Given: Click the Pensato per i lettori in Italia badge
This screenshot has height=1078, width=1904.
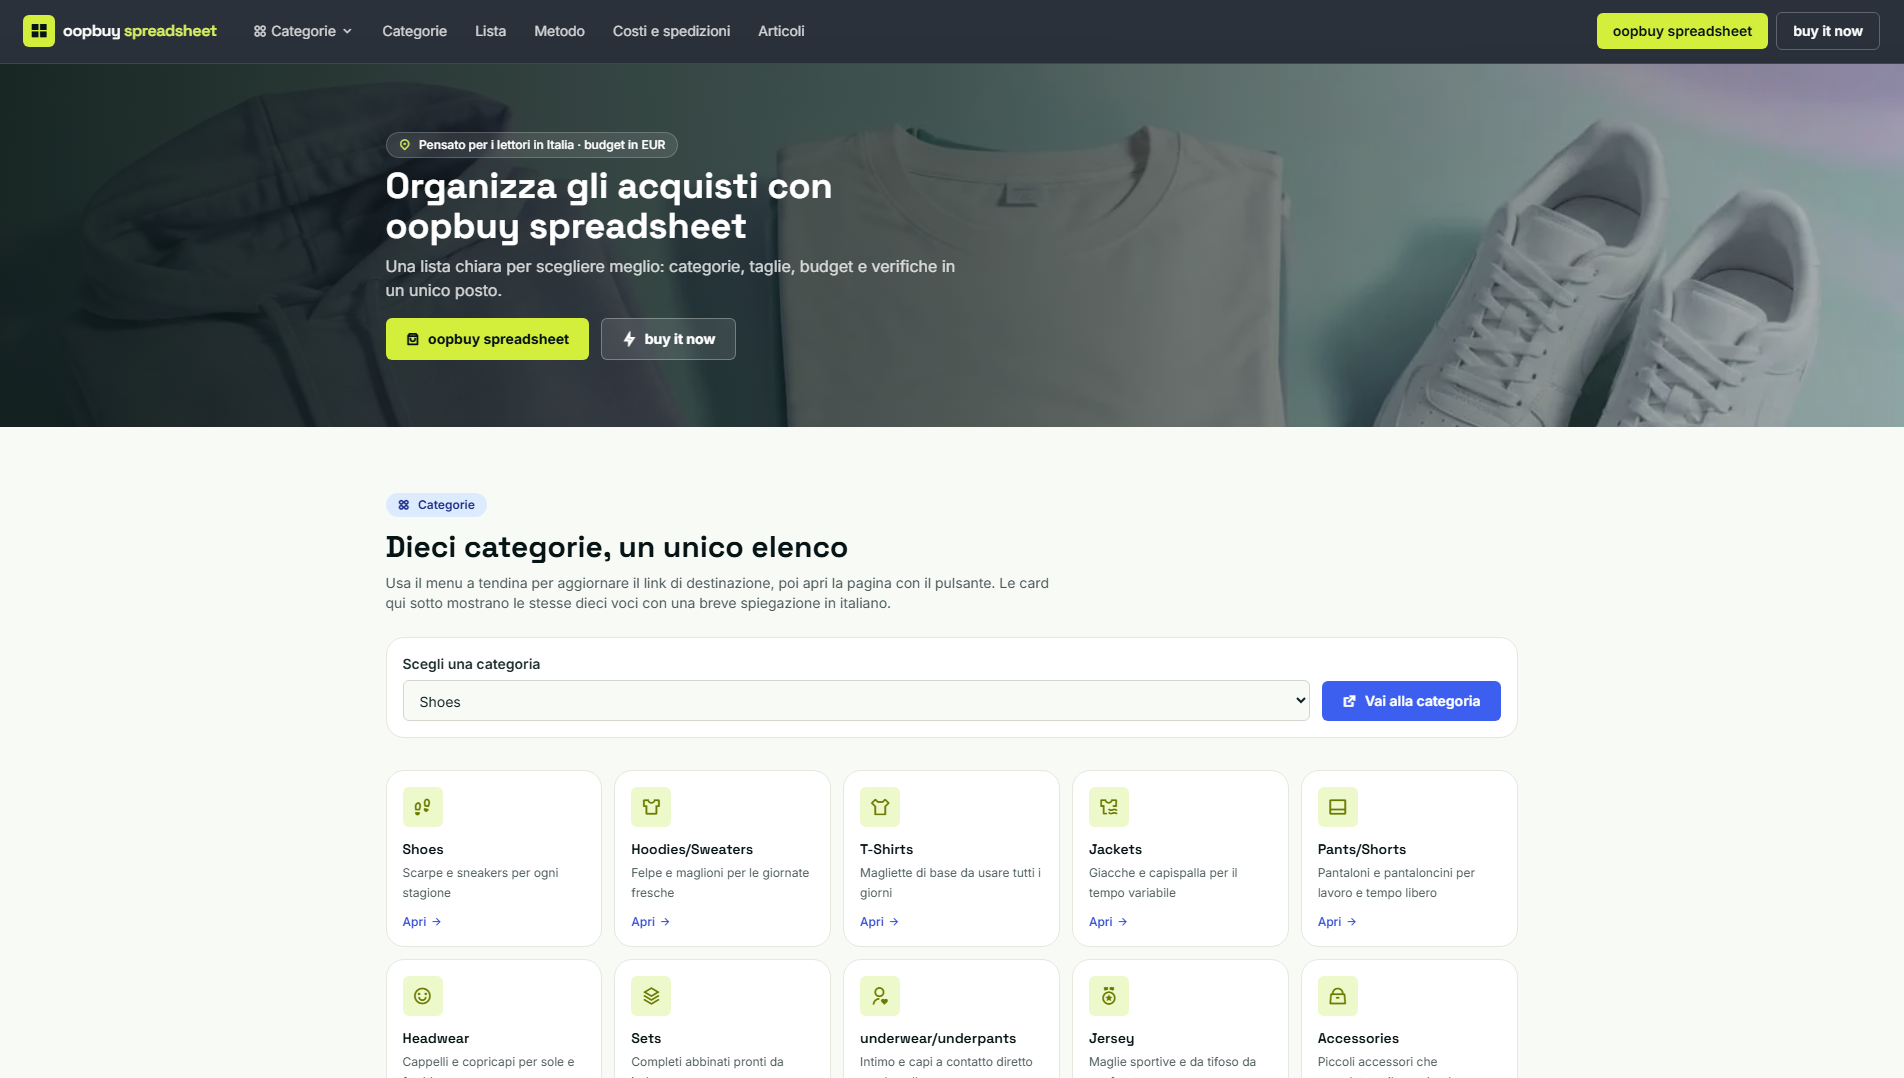Looking at the screenshot, I should 532,145.
